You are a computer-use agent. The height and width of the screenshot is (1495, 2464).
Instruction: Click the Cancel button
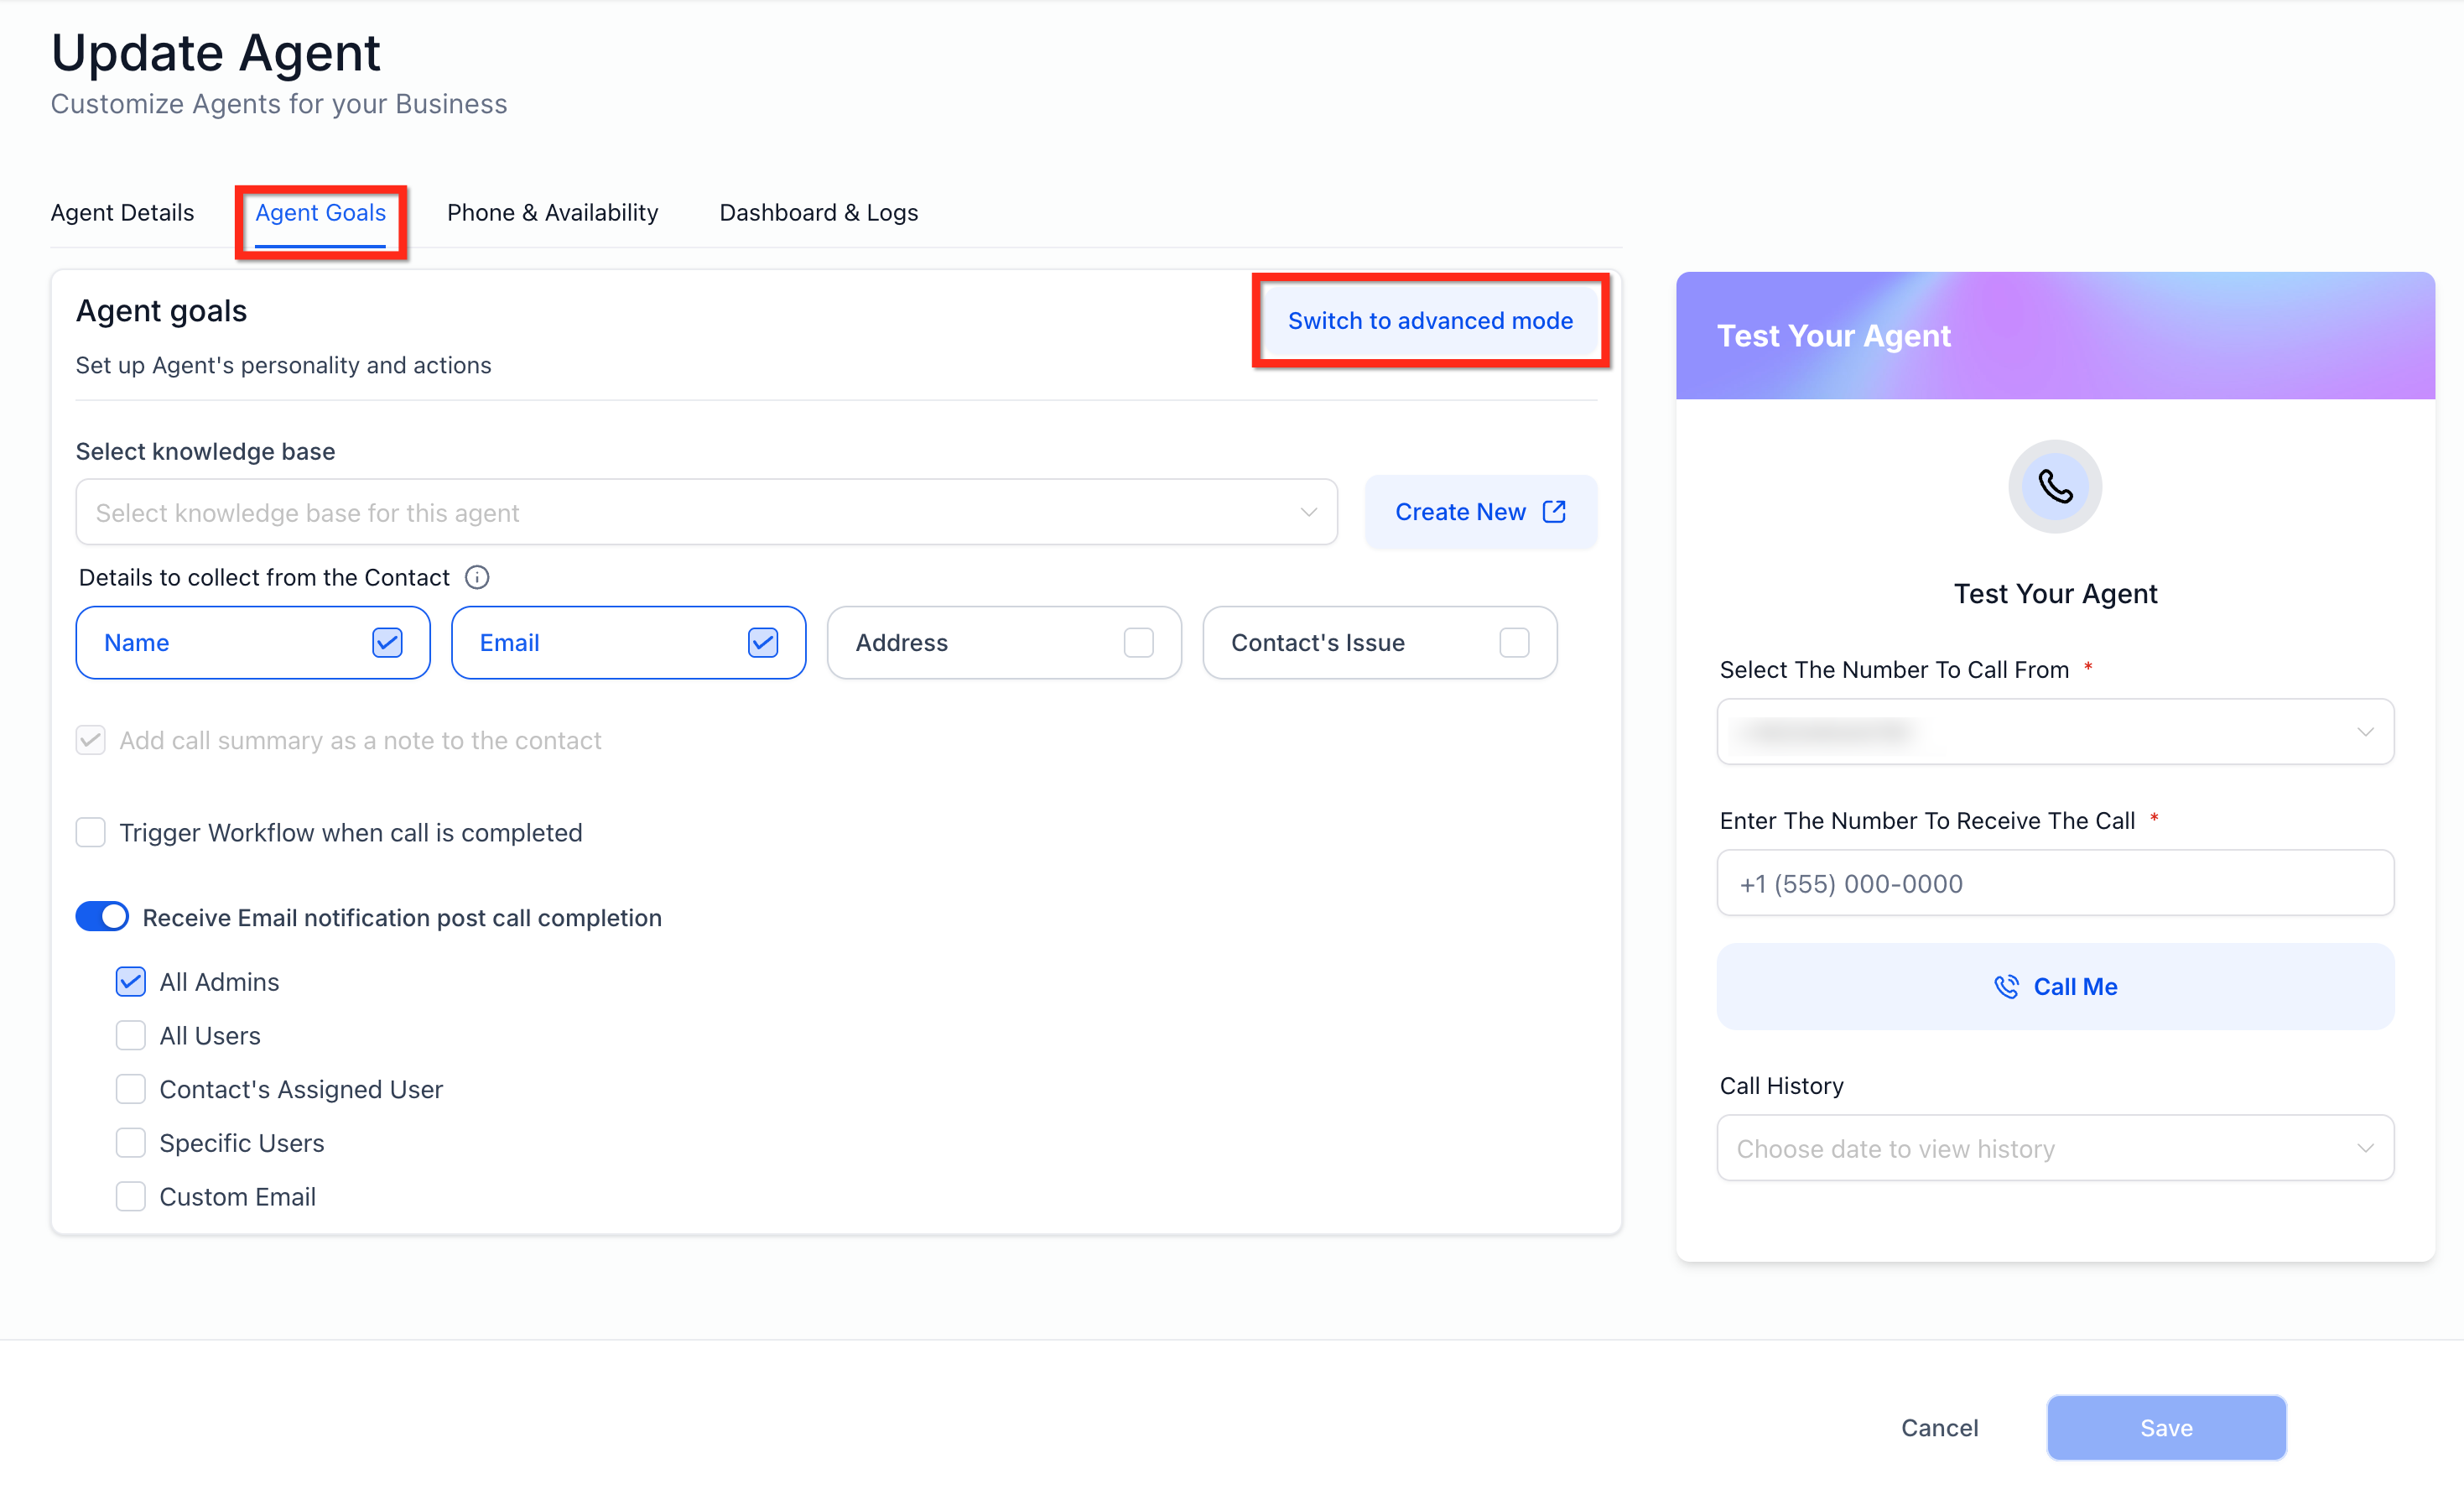(x=1938, y=1427)
